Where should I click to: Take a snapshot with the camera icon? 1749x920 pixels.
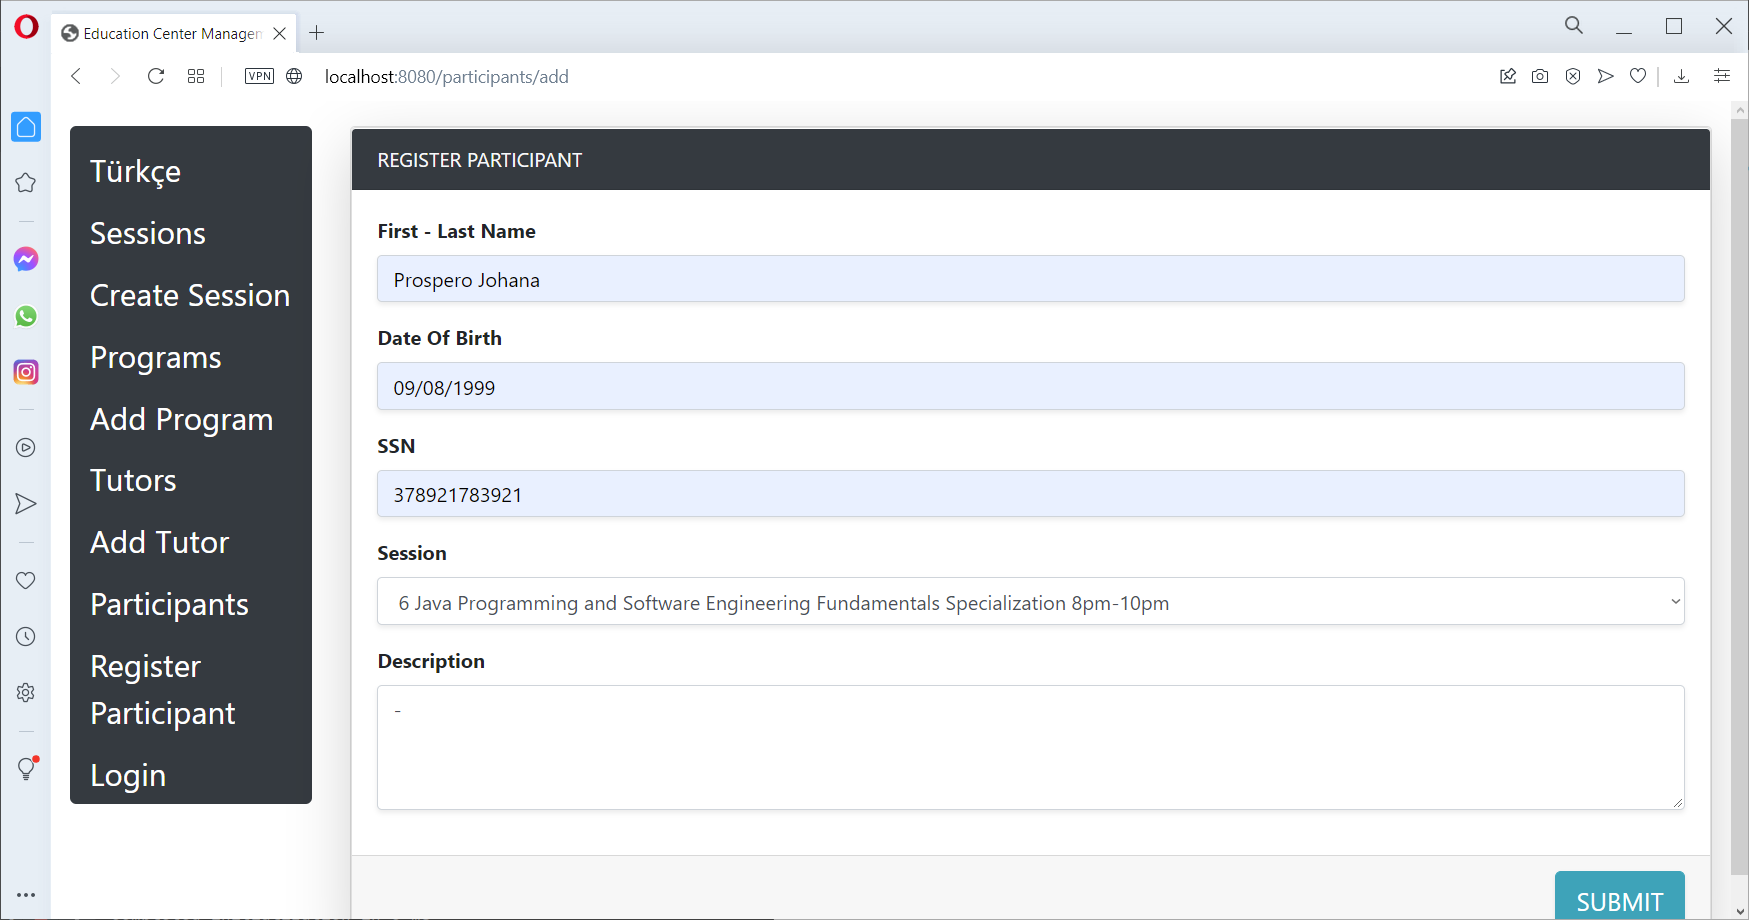click(1540, 76)
